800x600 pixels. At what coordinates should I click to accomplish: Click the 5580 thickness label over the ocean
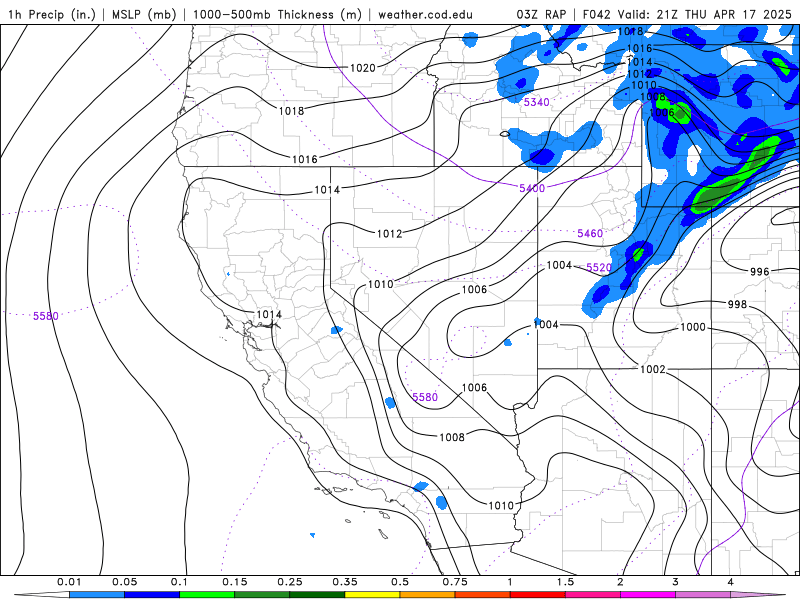coord(46,316)
